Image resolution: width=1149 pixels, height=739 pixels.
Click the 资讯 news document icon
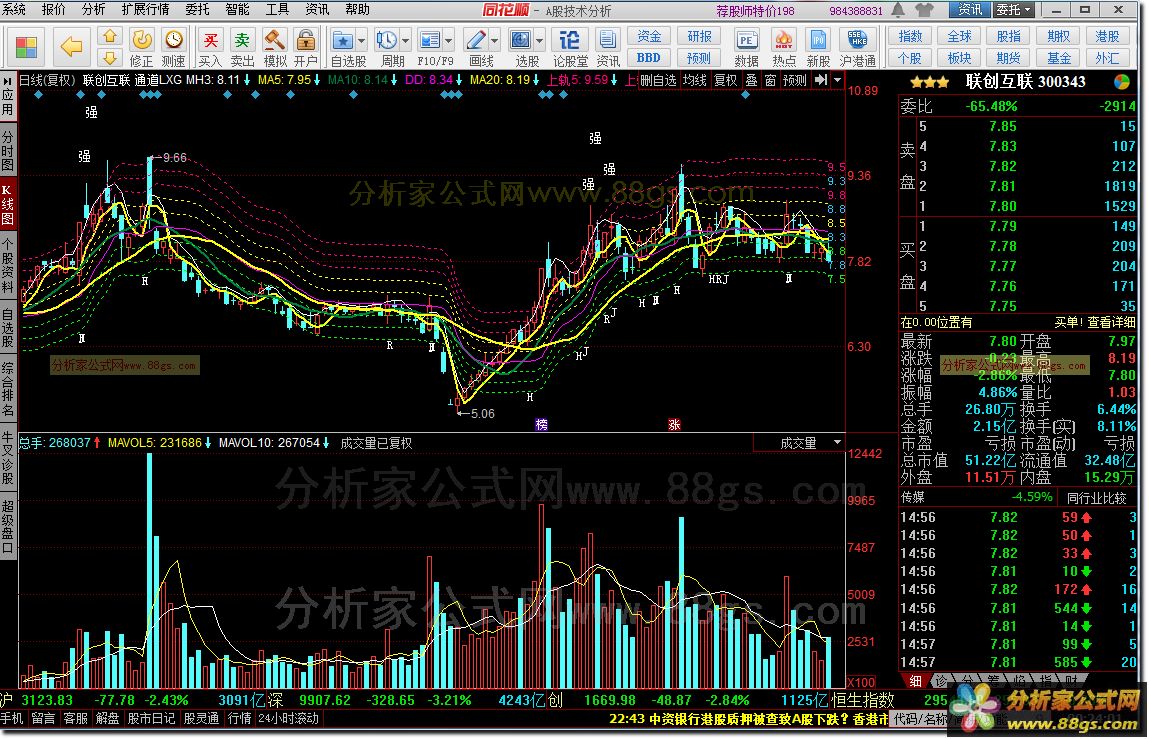pyautogui.click(x=607, y=48)
